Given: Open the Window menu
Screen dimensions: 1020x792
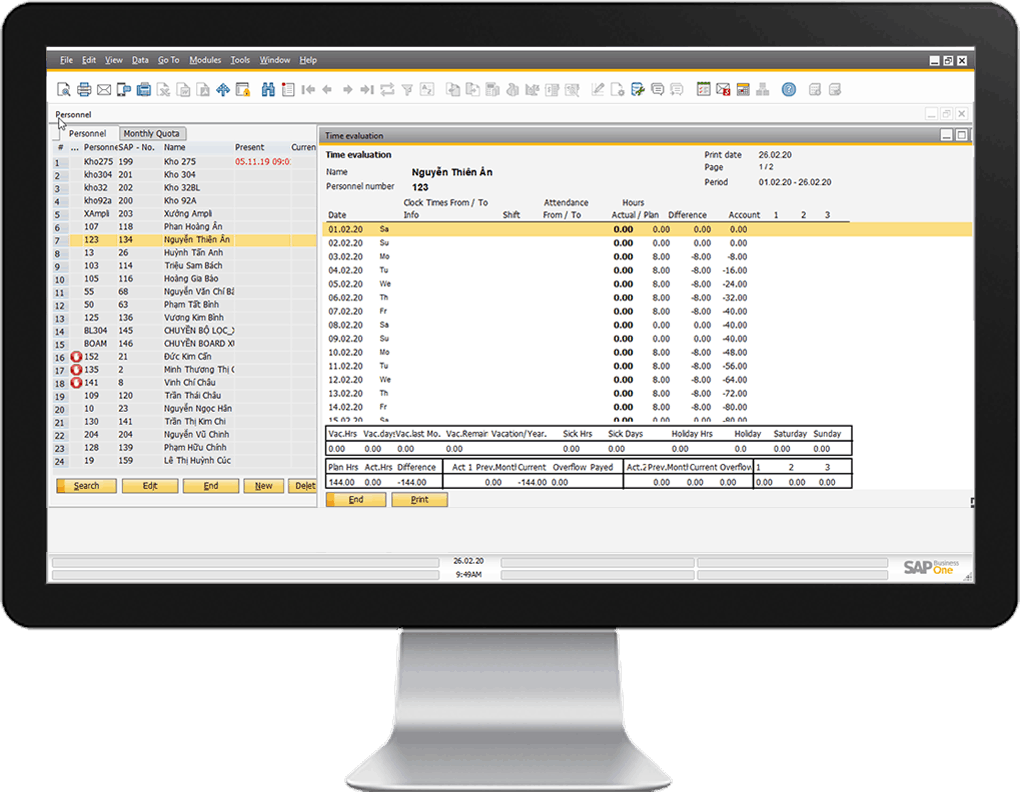Looking at the screenshot, I should [275, 60].
